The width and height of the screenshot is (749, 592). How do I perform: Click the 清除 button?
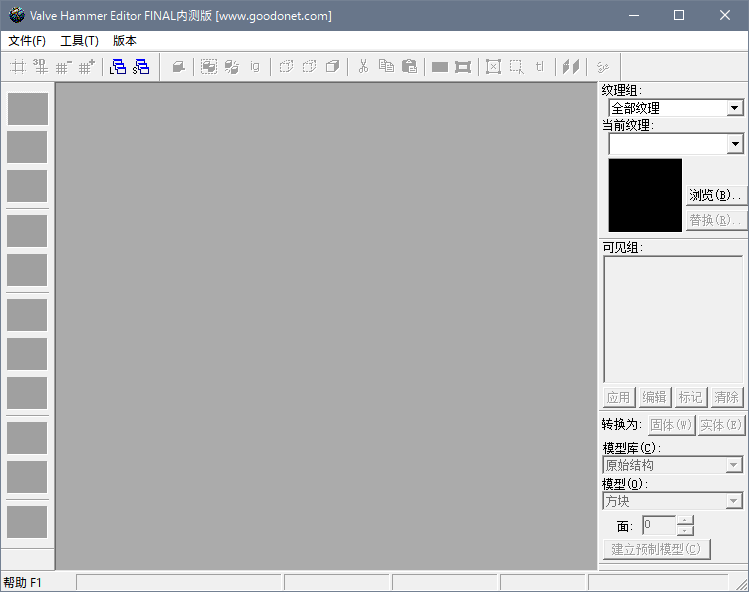tap(727, 397)
